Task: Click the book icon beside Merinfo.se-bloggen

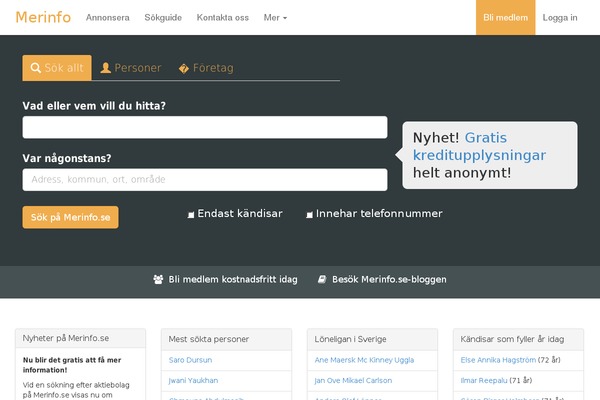Action: coord(322,279)
